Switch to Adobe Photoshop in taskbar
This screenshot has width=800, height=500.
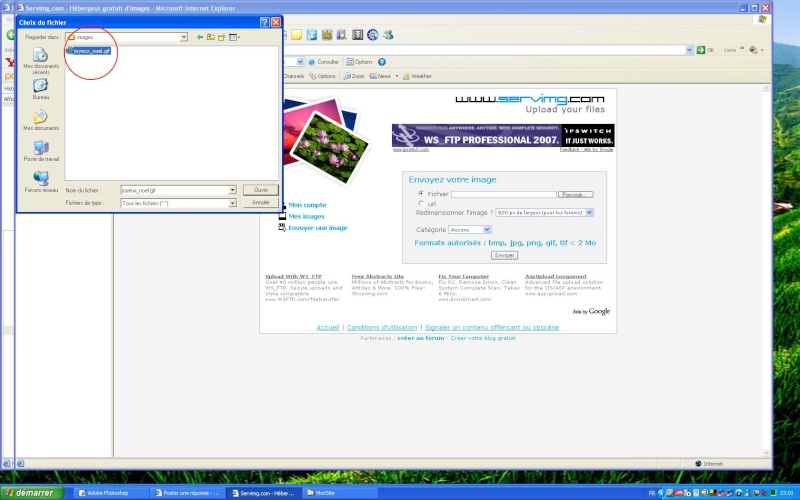tap(109, 493)
